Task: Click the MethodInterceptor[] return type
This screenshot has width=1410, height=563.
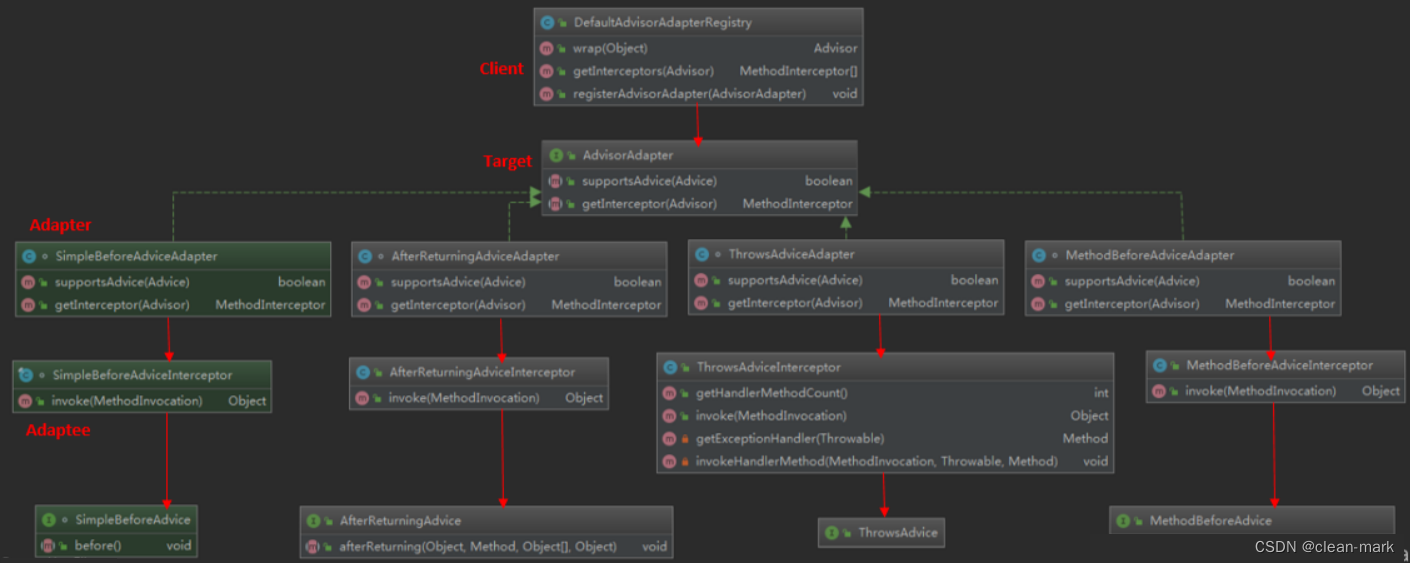Action: (x=798, y=71)
